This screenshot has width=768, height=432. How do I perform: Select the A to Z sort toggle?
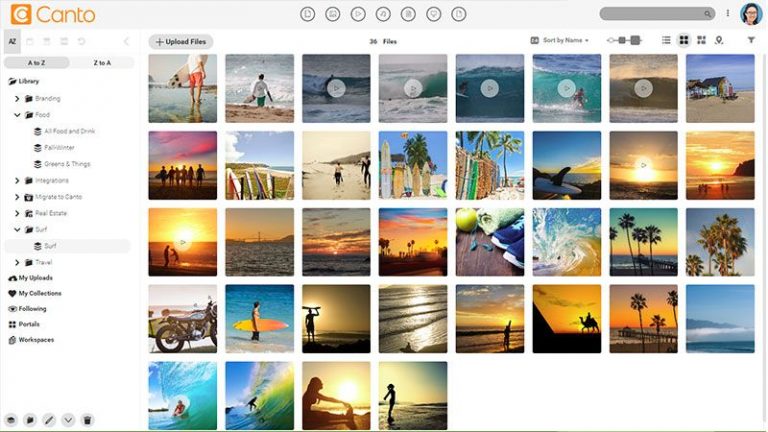click(x=37, y=63)
